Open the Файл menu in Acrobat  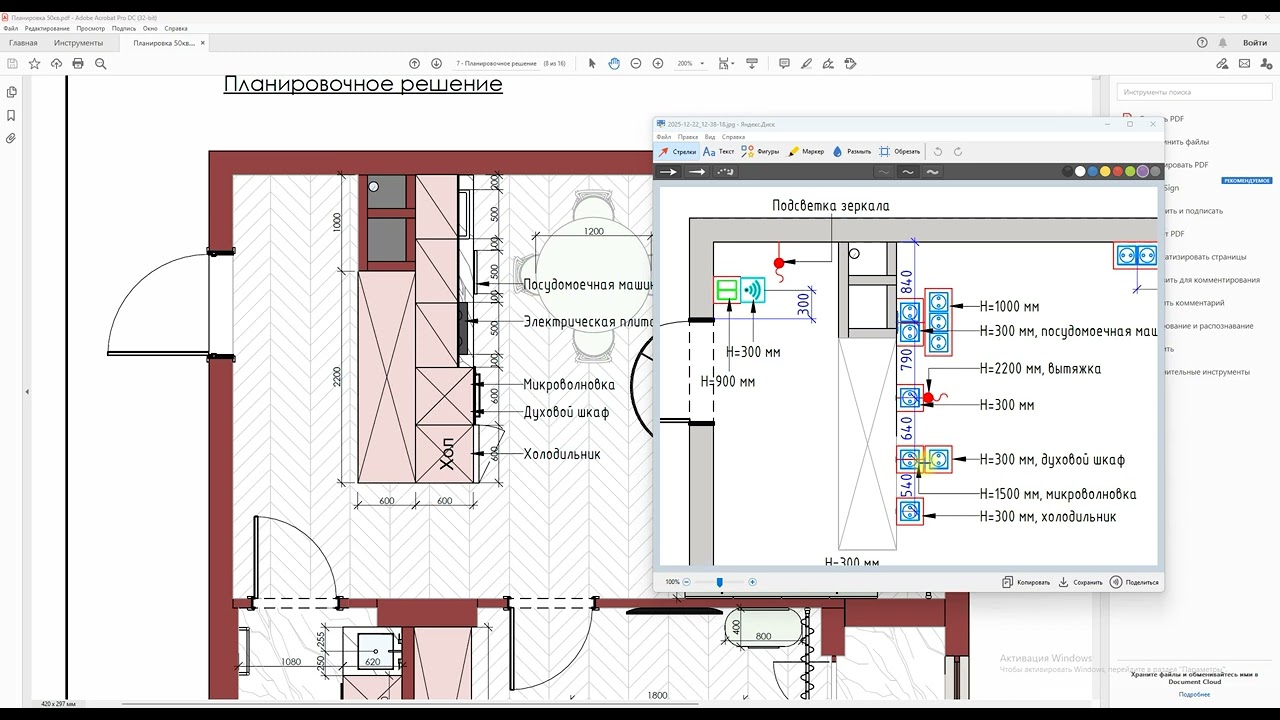tap(11, 28)
